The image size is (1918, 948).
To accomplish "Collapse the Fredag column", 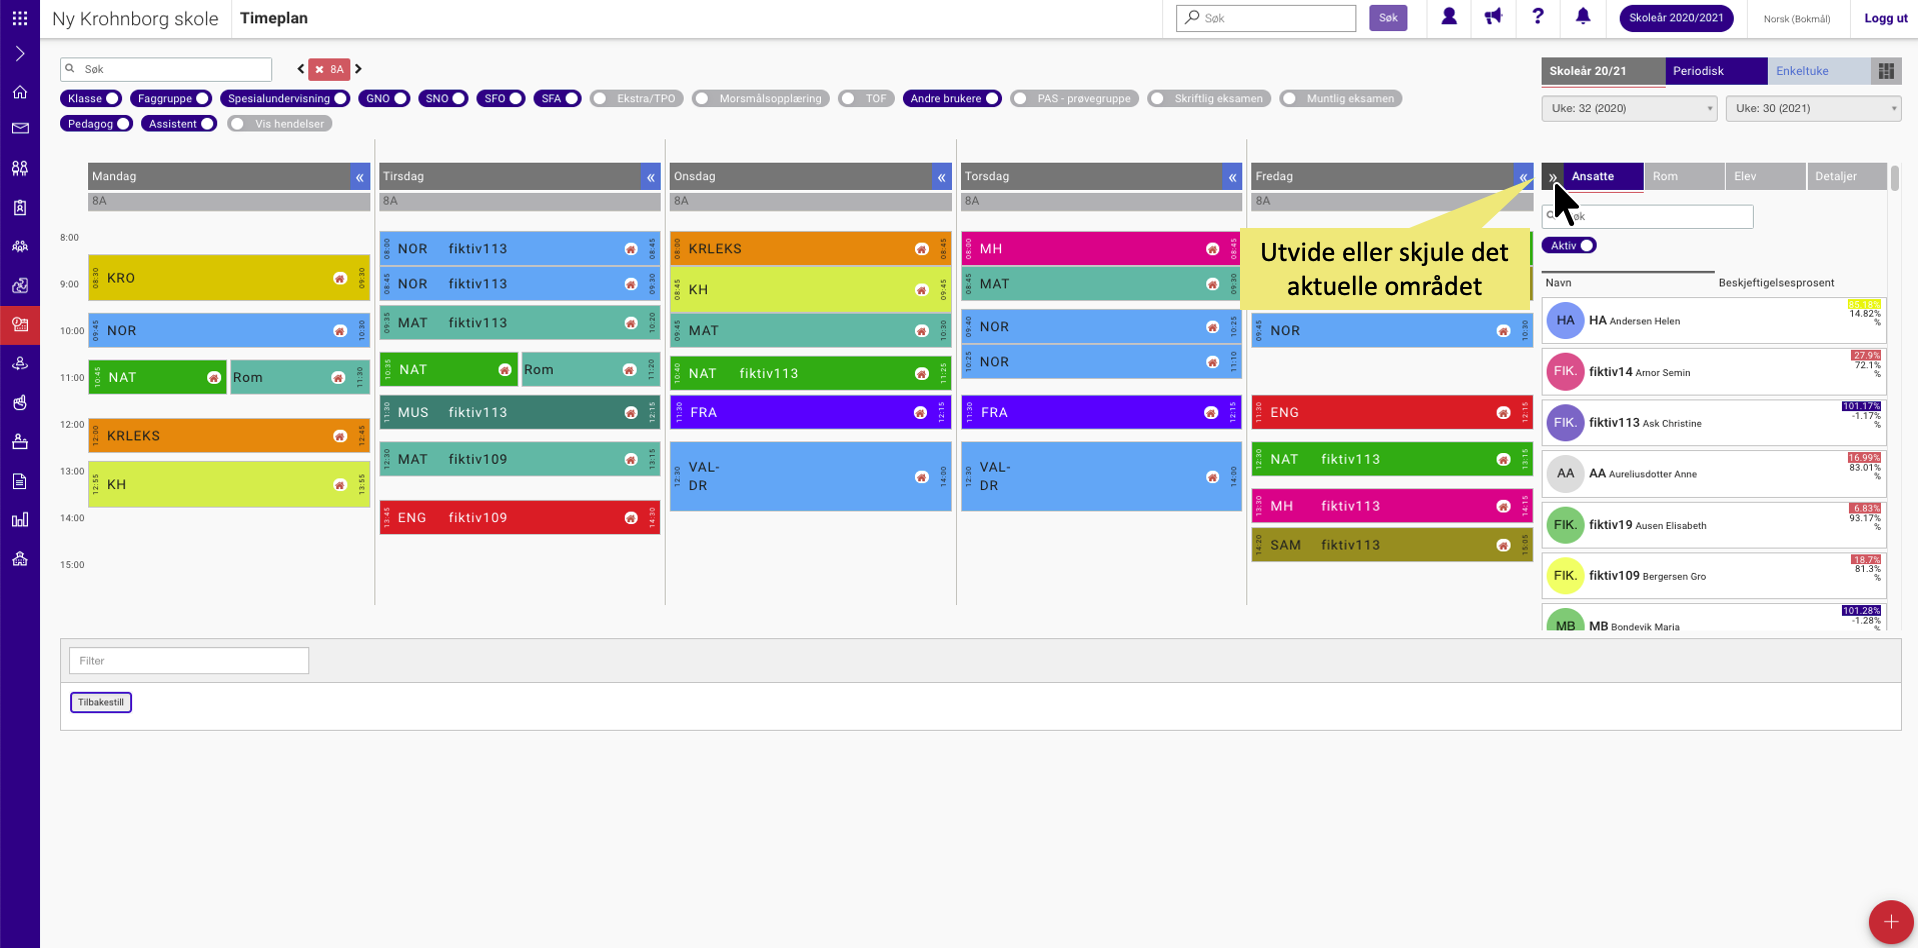I will click(1523, 177).
